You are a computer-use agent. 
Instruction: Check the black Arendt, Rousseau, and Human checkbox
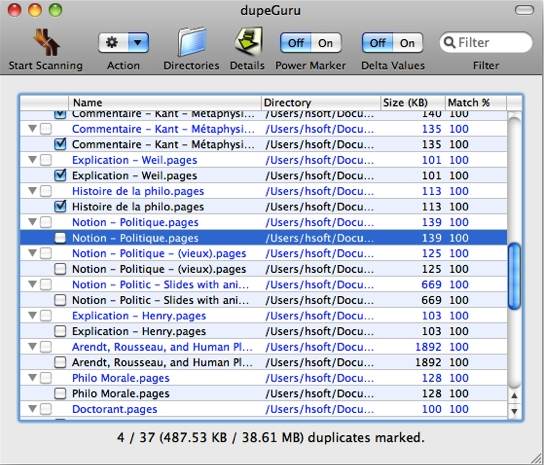[60, 362]
